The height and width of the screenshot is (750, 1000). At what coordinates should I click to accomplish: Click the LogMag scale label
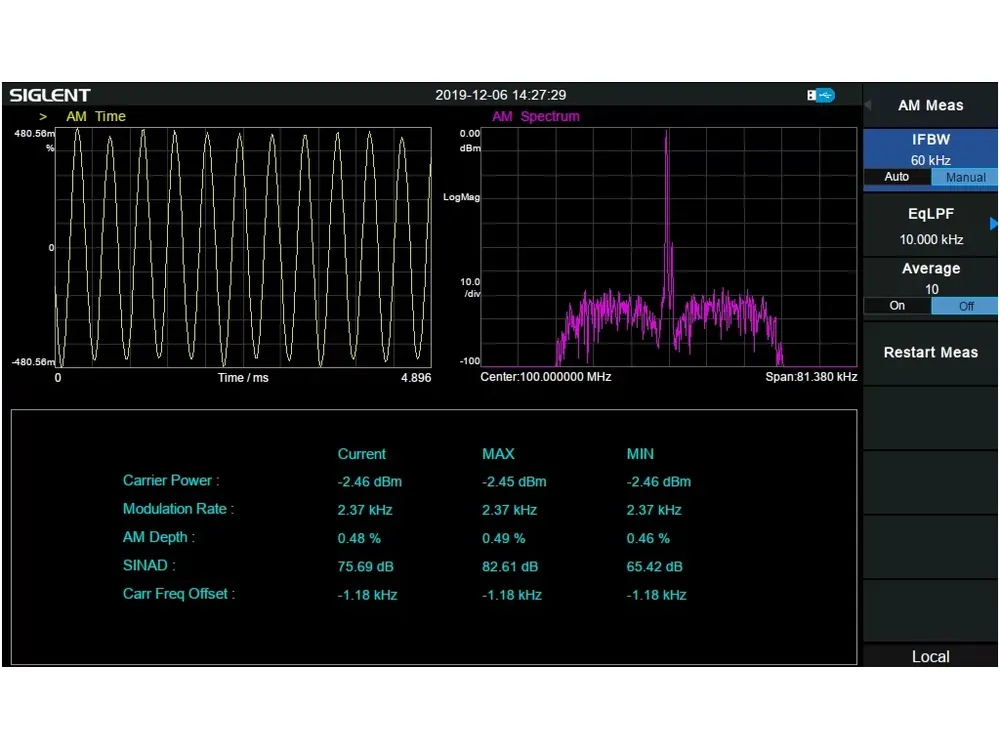tap(462, 197)
